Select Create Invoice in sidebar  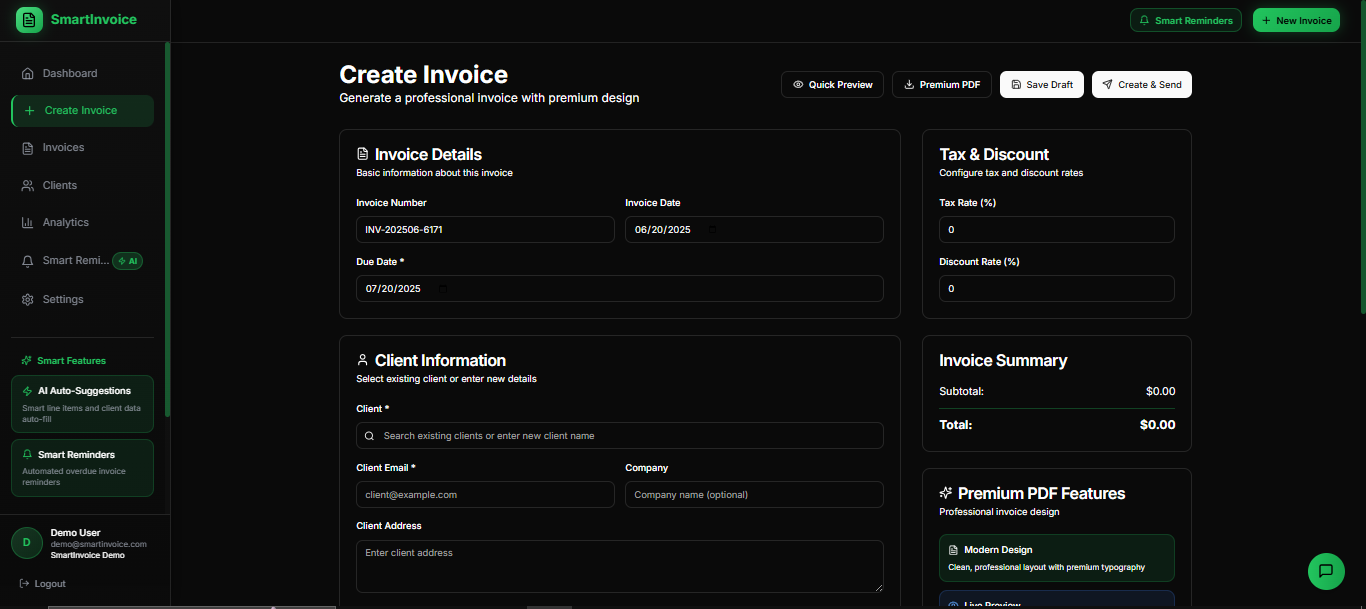point(82,111)
